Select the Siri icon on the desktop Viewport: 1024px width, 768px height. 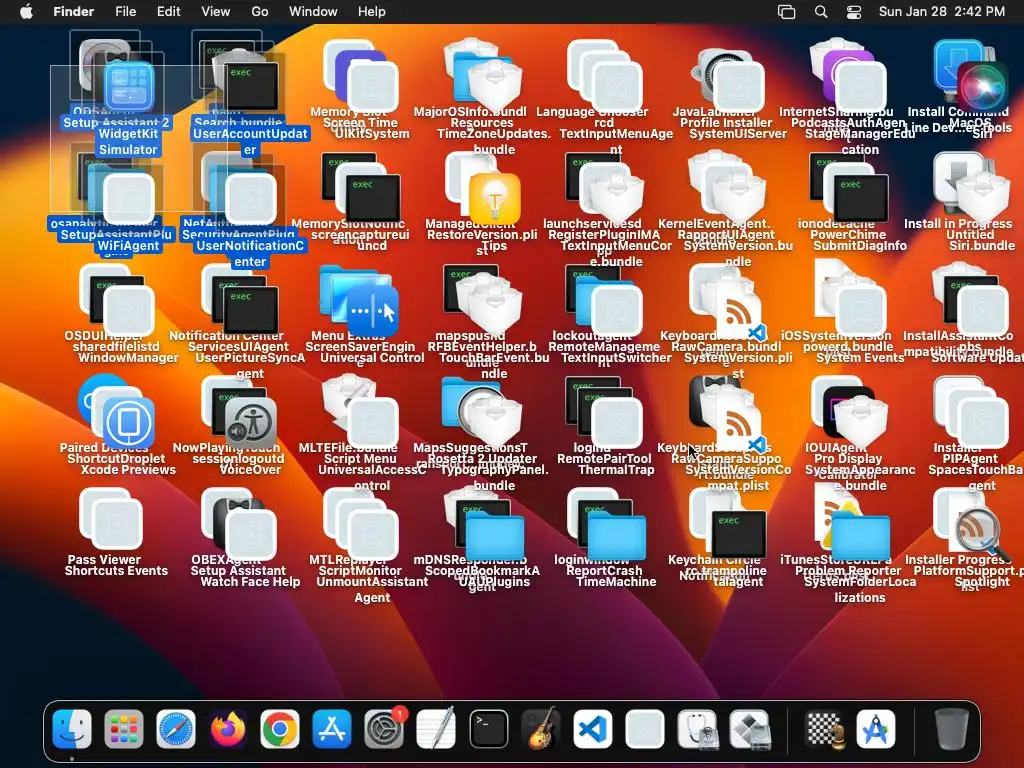tap(982, 87)
